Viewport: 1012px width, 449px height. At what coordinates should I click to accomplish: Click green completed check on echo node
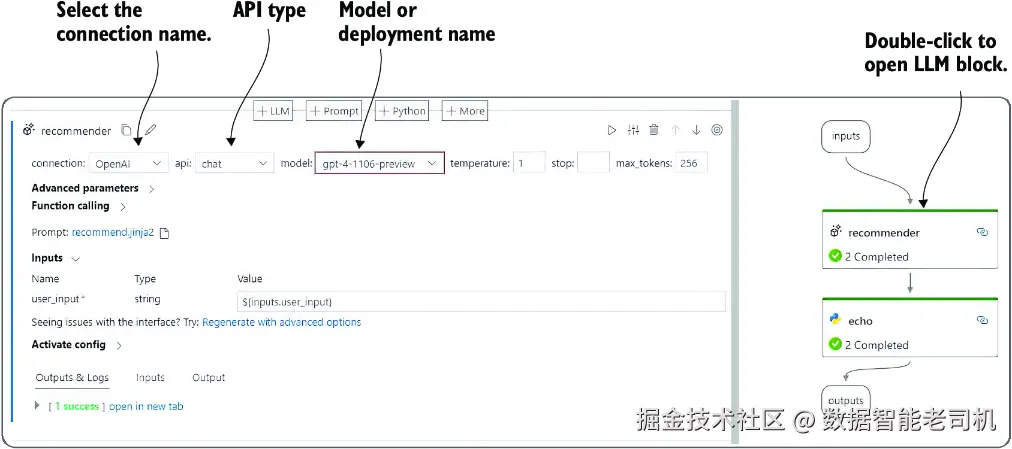pyautogui.click(x=835, y=344)
